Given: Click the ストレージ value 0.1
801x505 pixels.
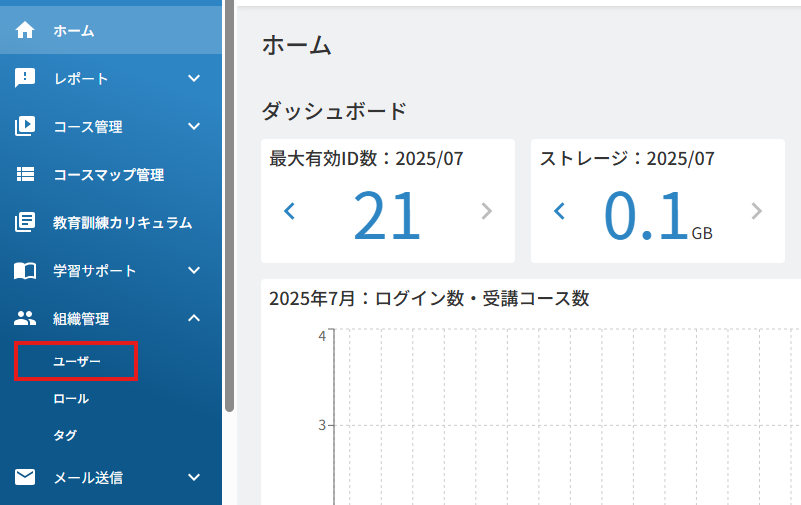Looking at the screenshot, I should tap(646, 215).
